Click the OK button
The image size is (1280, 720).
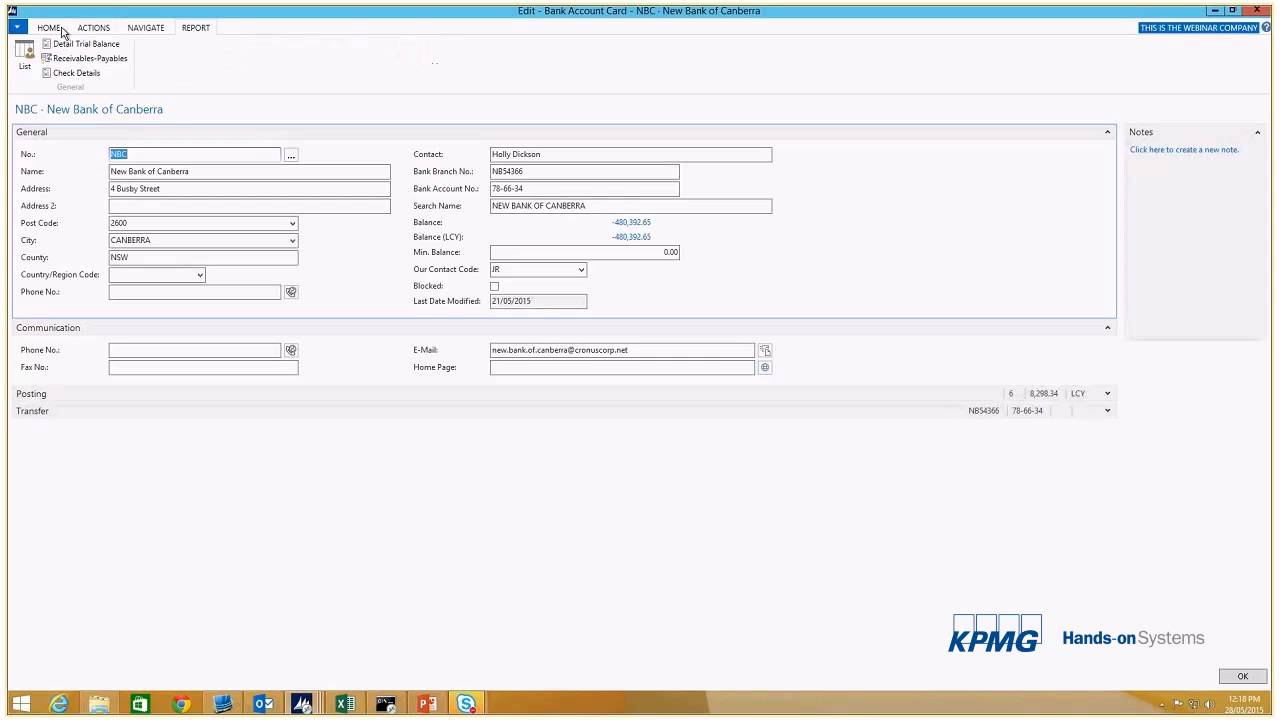coord(1242,676)
